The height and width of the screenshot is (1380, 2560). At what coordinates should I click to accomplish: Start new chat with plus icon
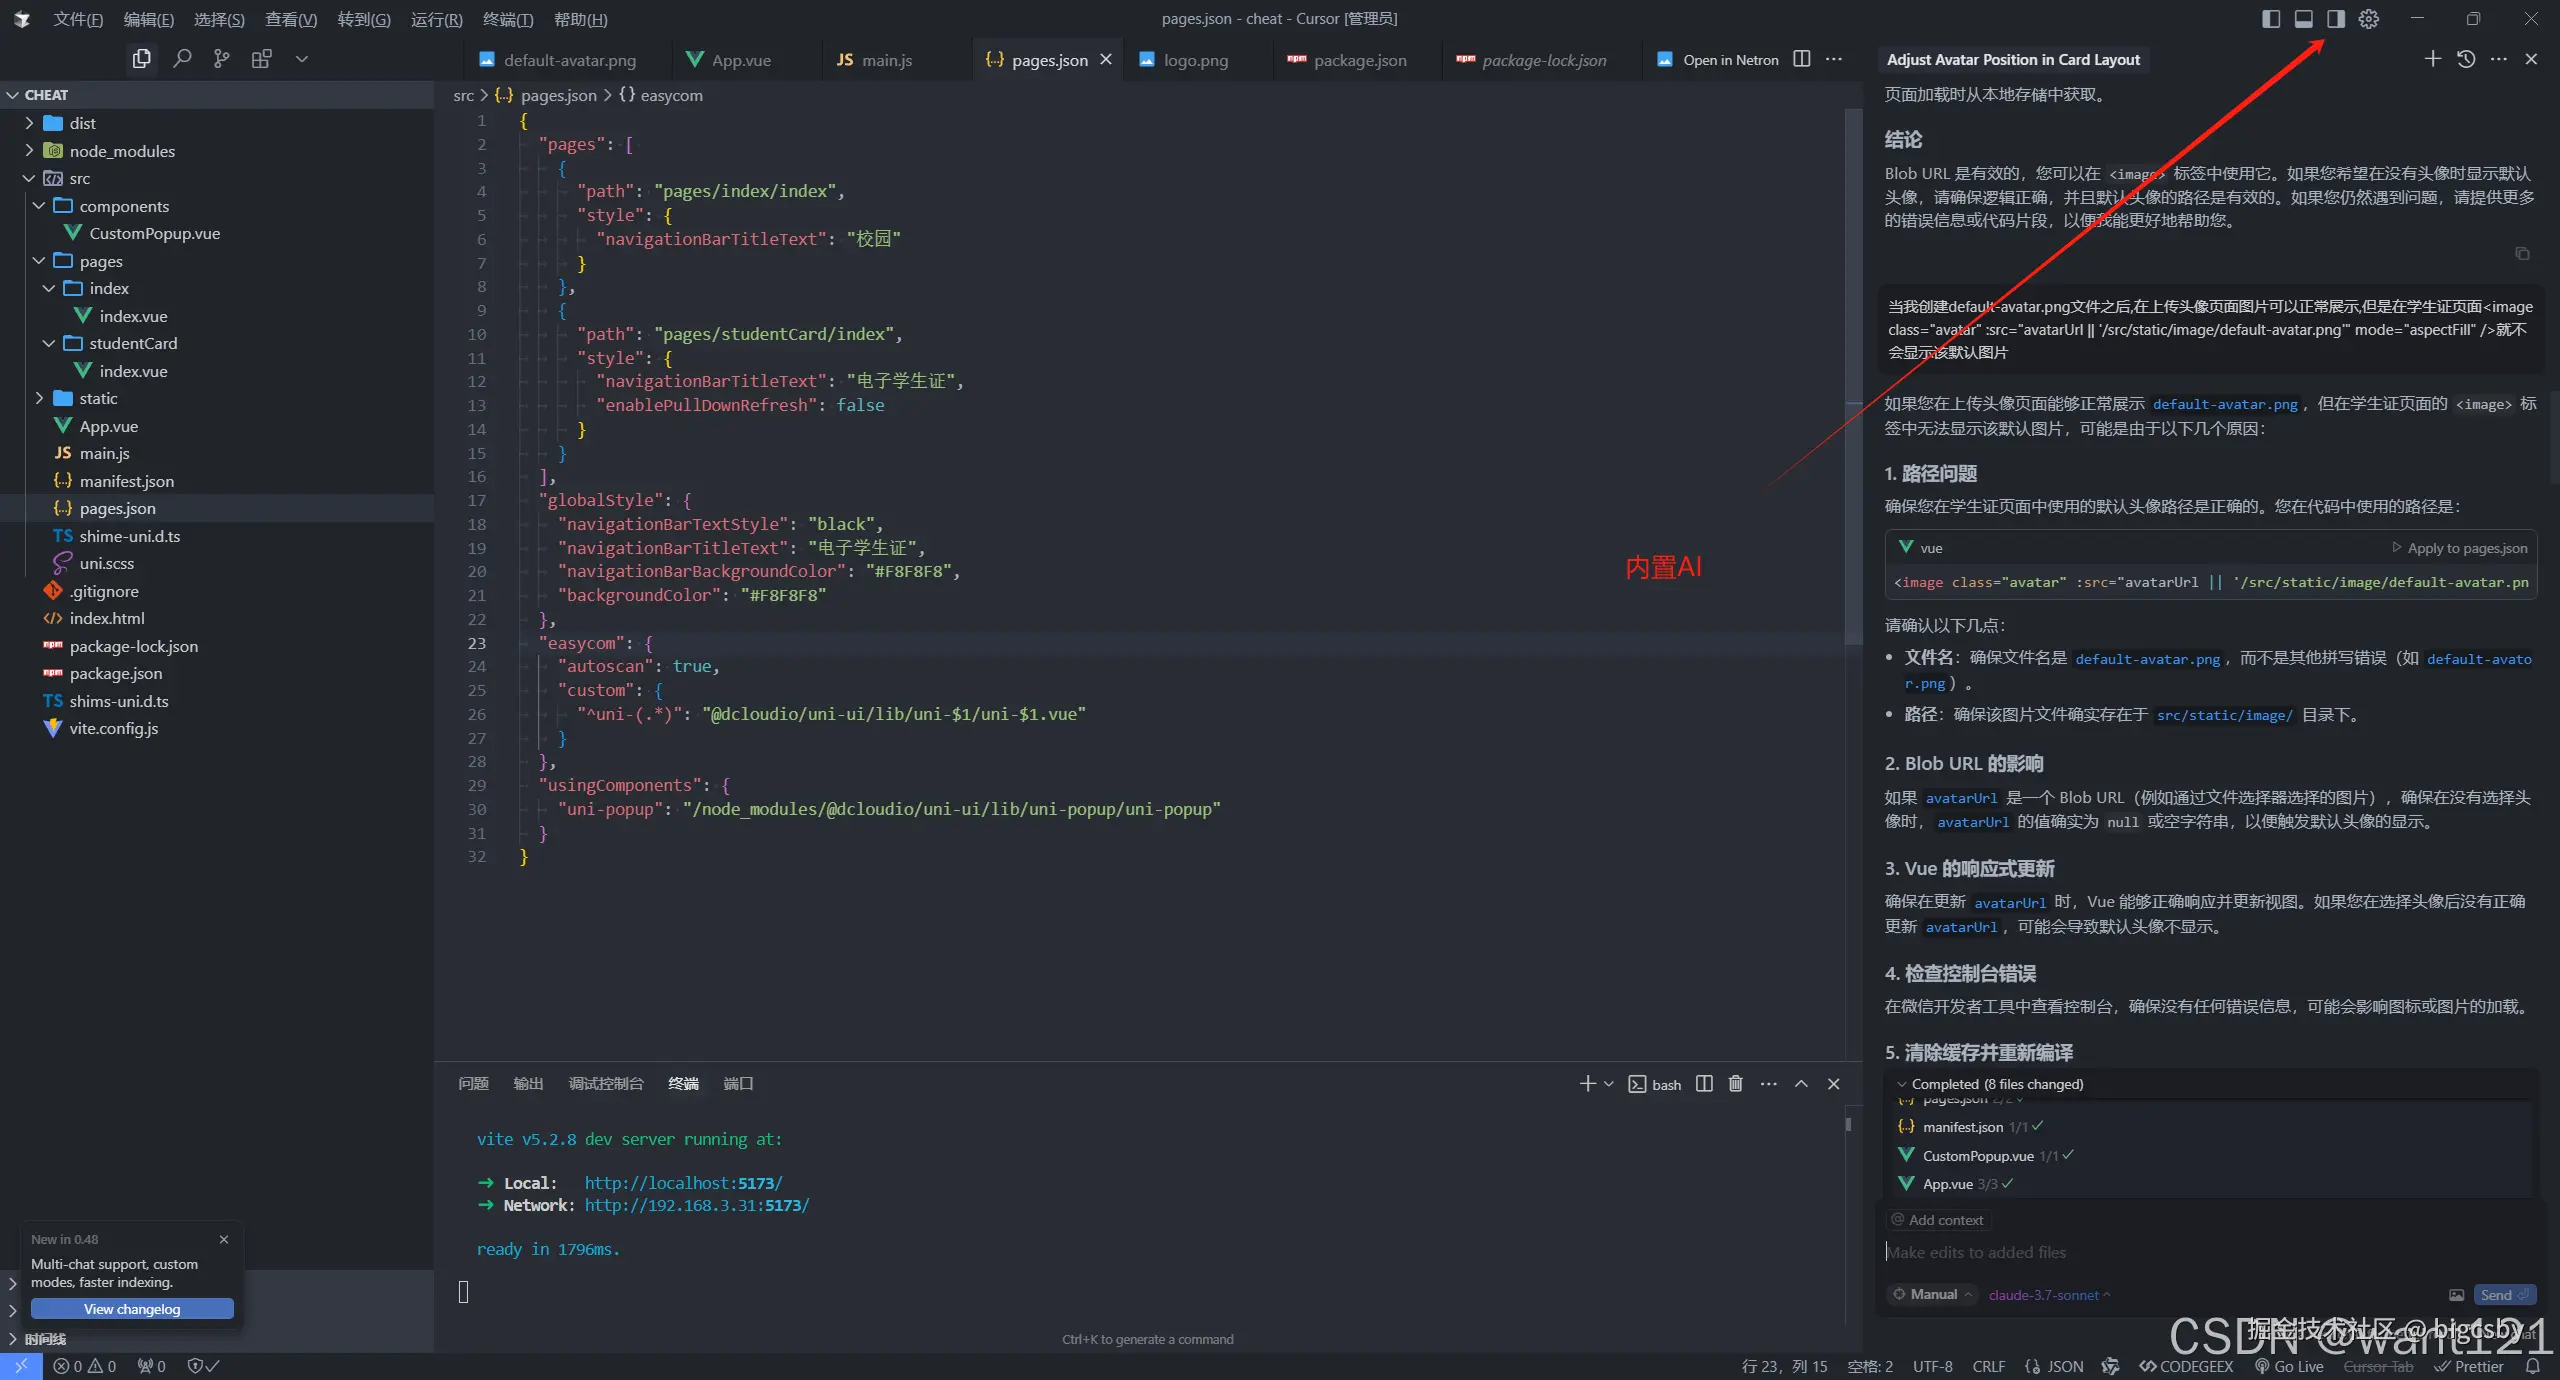click(x=2433, y=59)
